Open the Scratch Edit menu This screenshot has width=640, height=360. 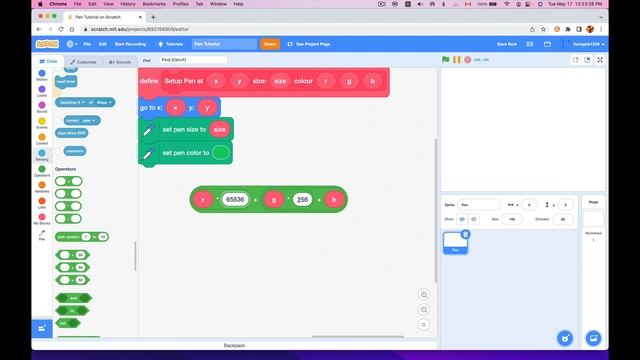(102, 44)
